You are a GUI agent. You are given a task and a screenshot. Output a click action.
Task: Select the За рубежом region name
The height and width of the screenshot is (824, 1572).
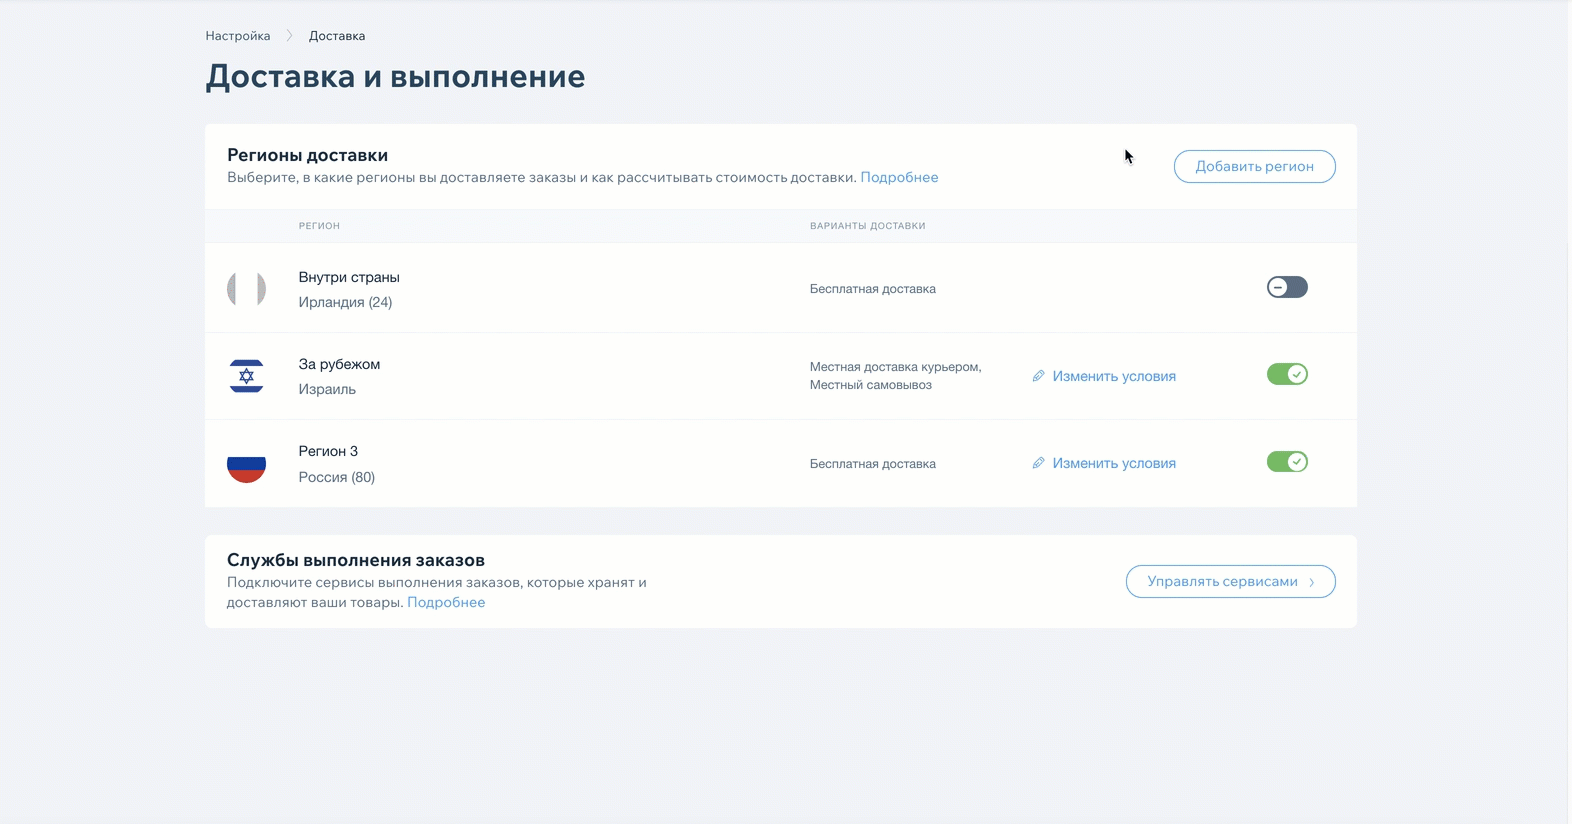[x=339, y=364]
